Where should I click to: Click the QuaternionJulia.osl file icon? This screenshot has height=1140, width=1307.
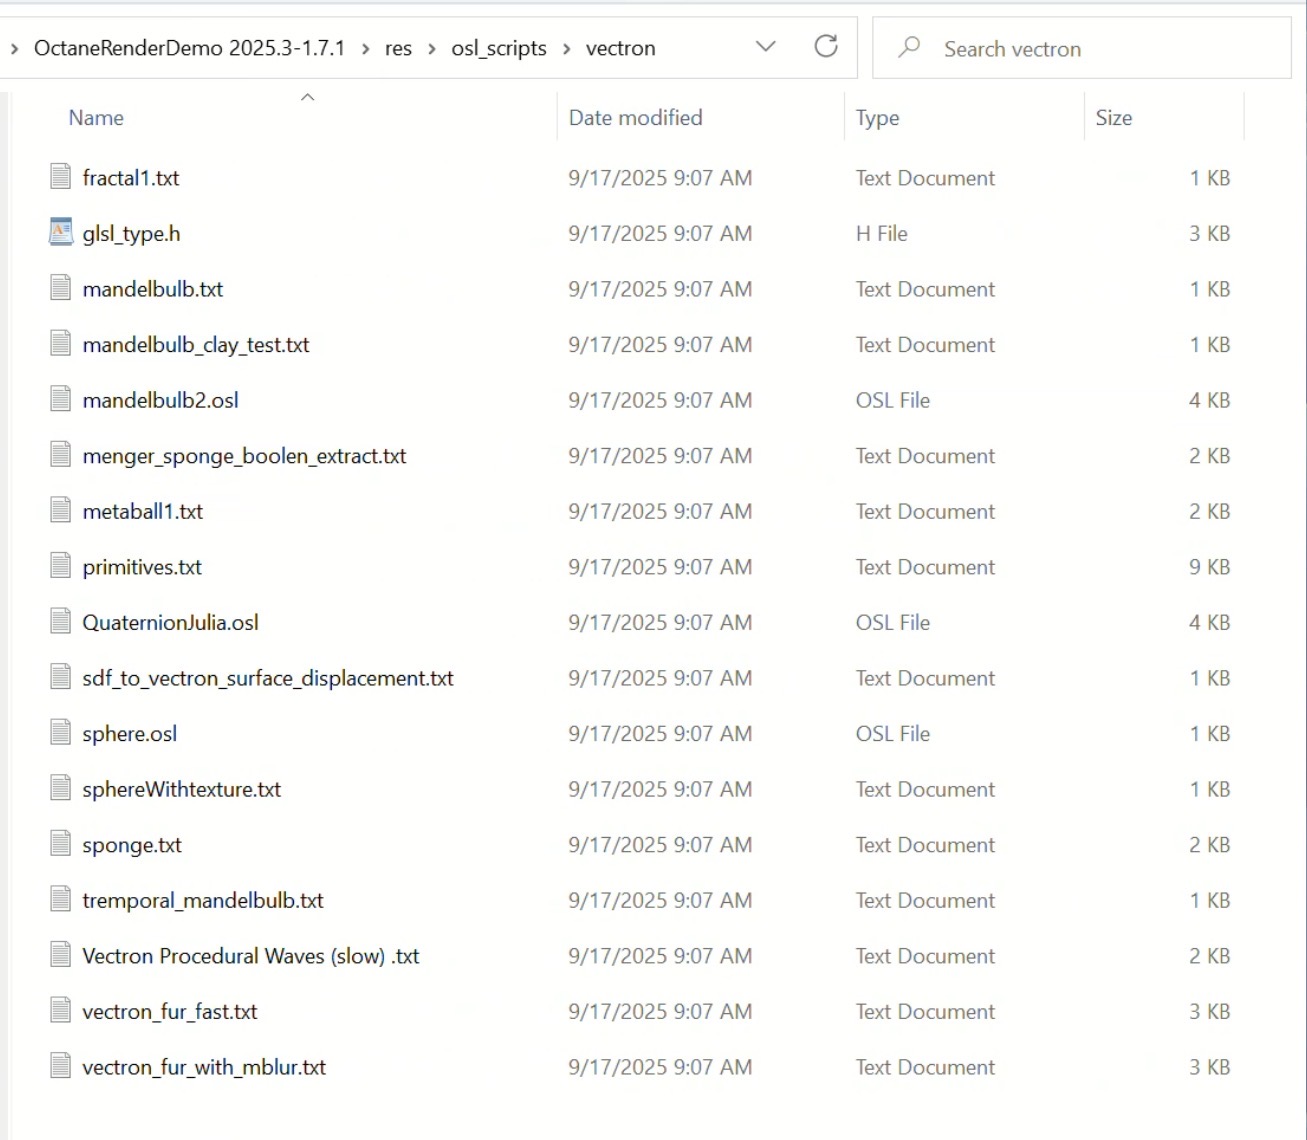tap(61, 622)
